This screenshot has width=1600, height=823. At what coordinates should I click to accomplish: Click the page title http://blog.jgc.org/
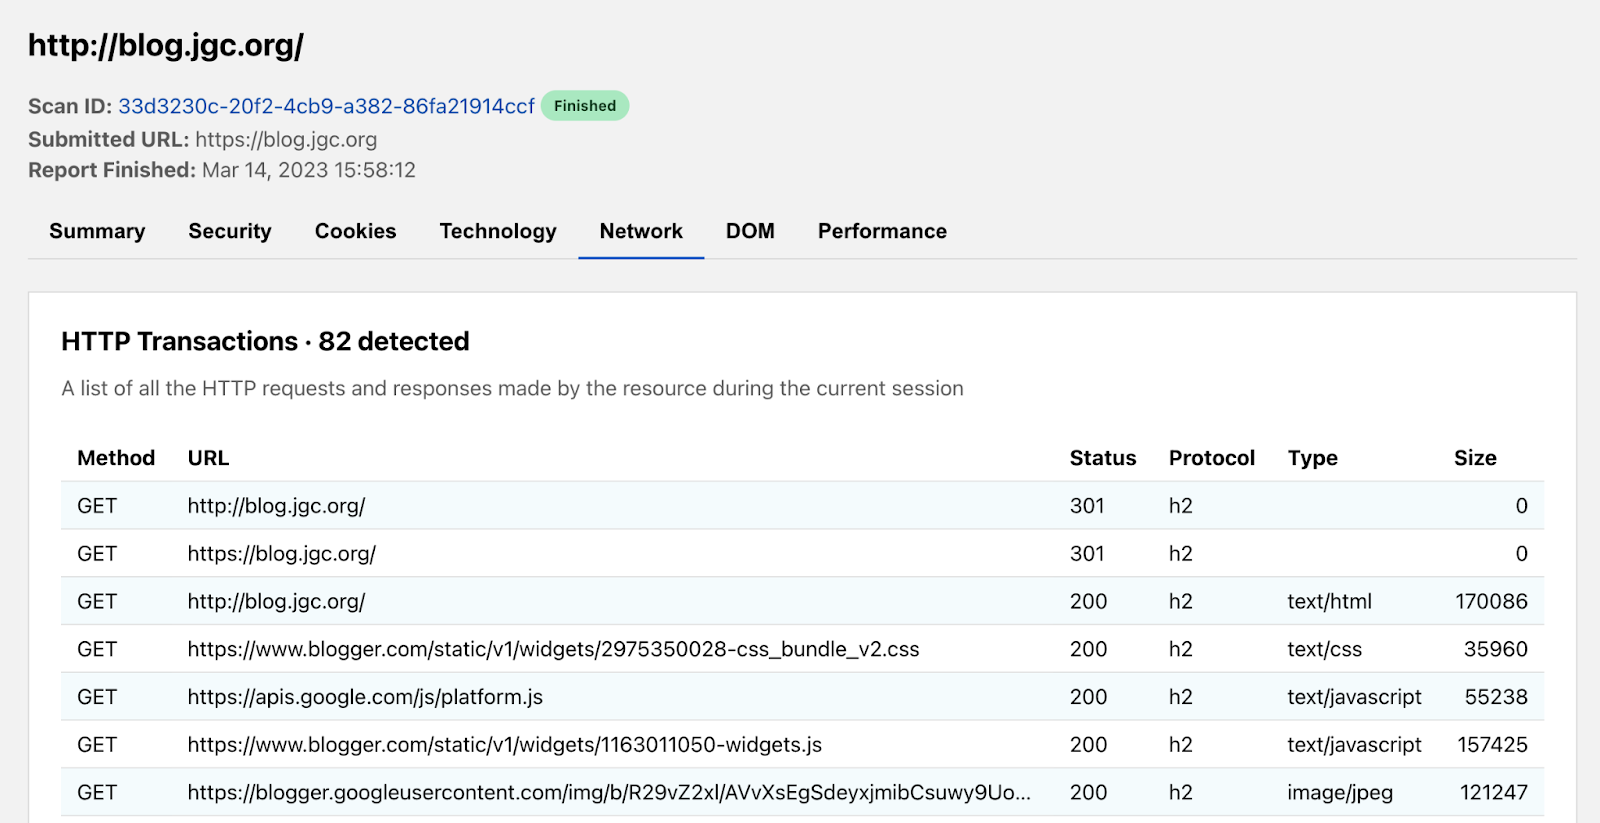point(166,46)
